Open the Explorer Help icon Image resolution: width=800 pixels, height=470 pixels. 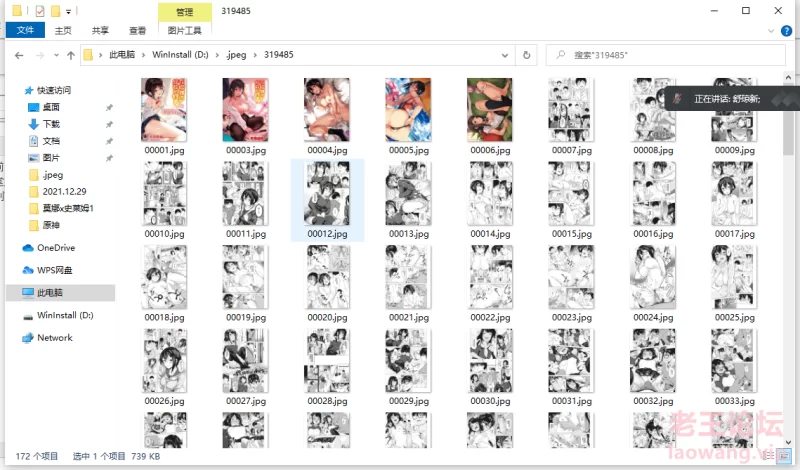pyautogui.click(x=786, y=31)
